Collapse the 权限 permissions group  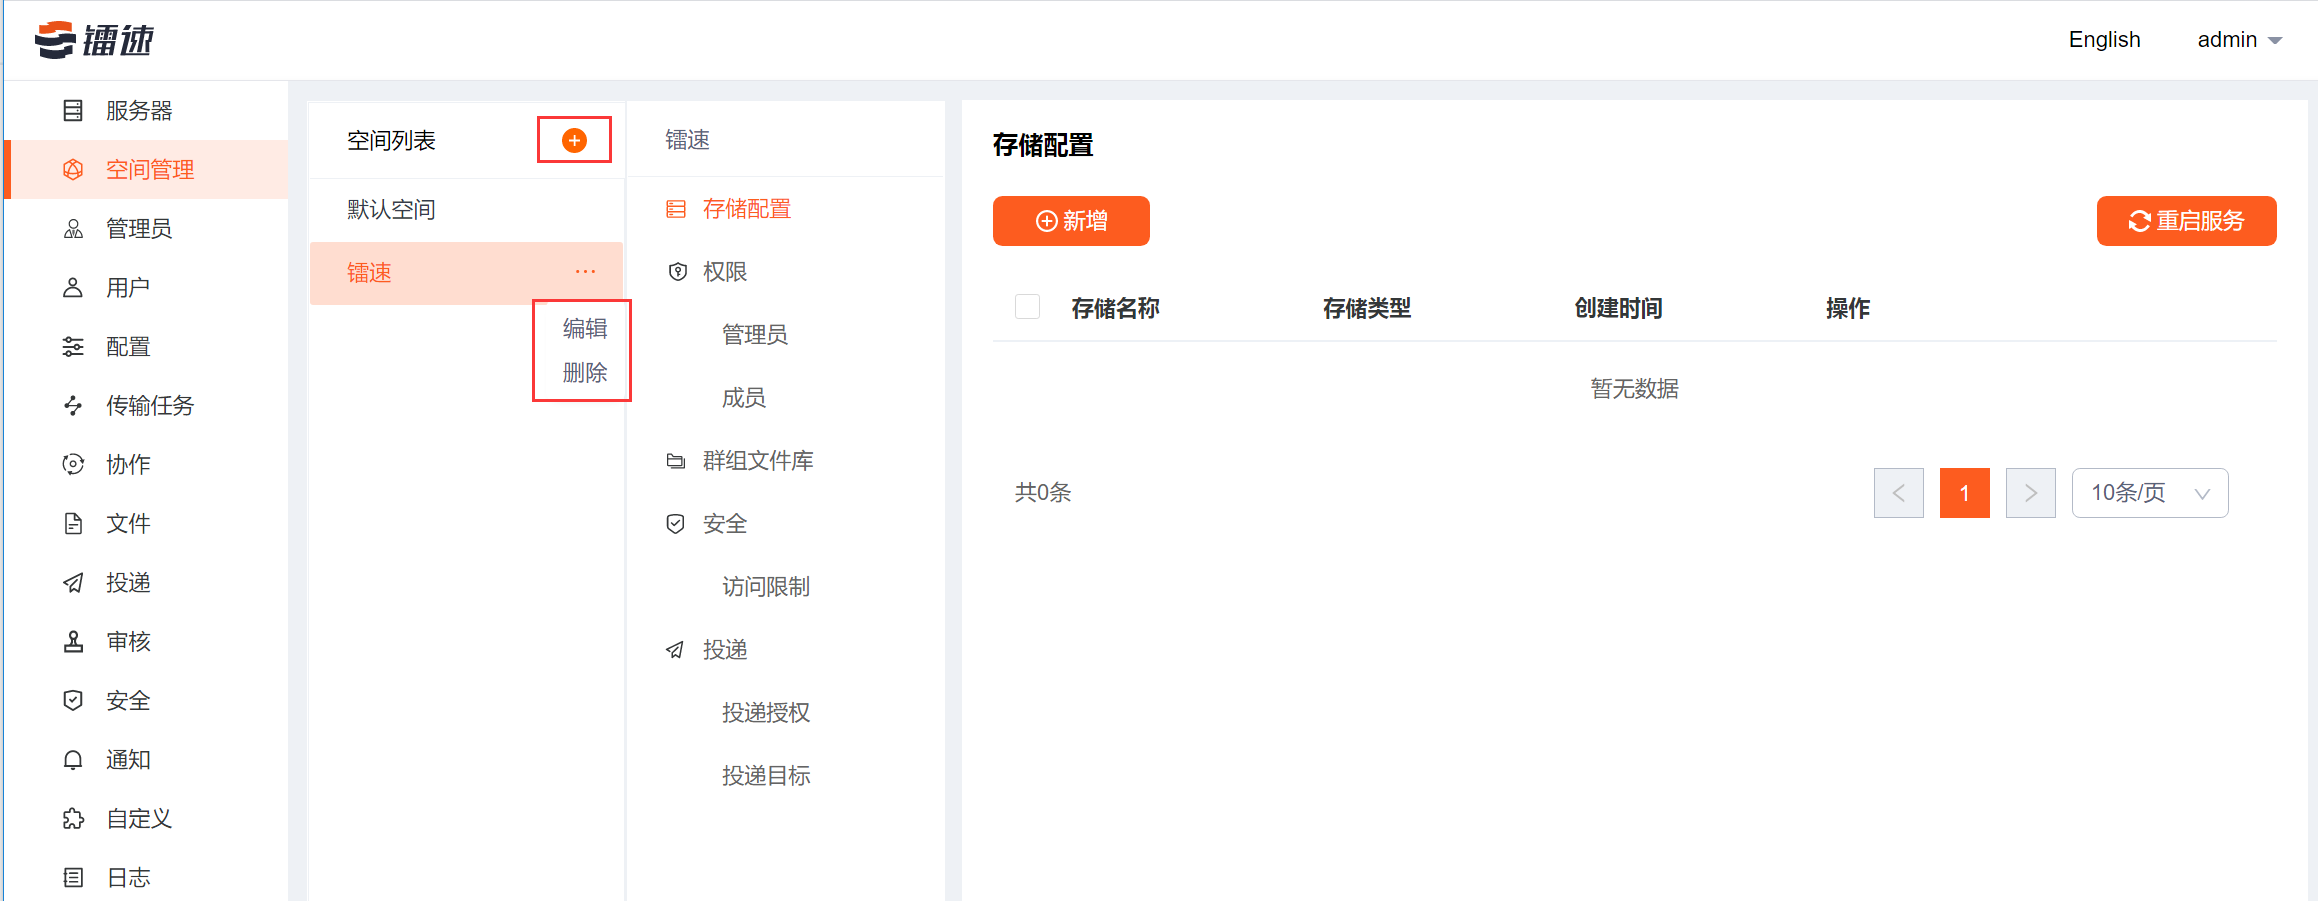(x=725, y=272)
